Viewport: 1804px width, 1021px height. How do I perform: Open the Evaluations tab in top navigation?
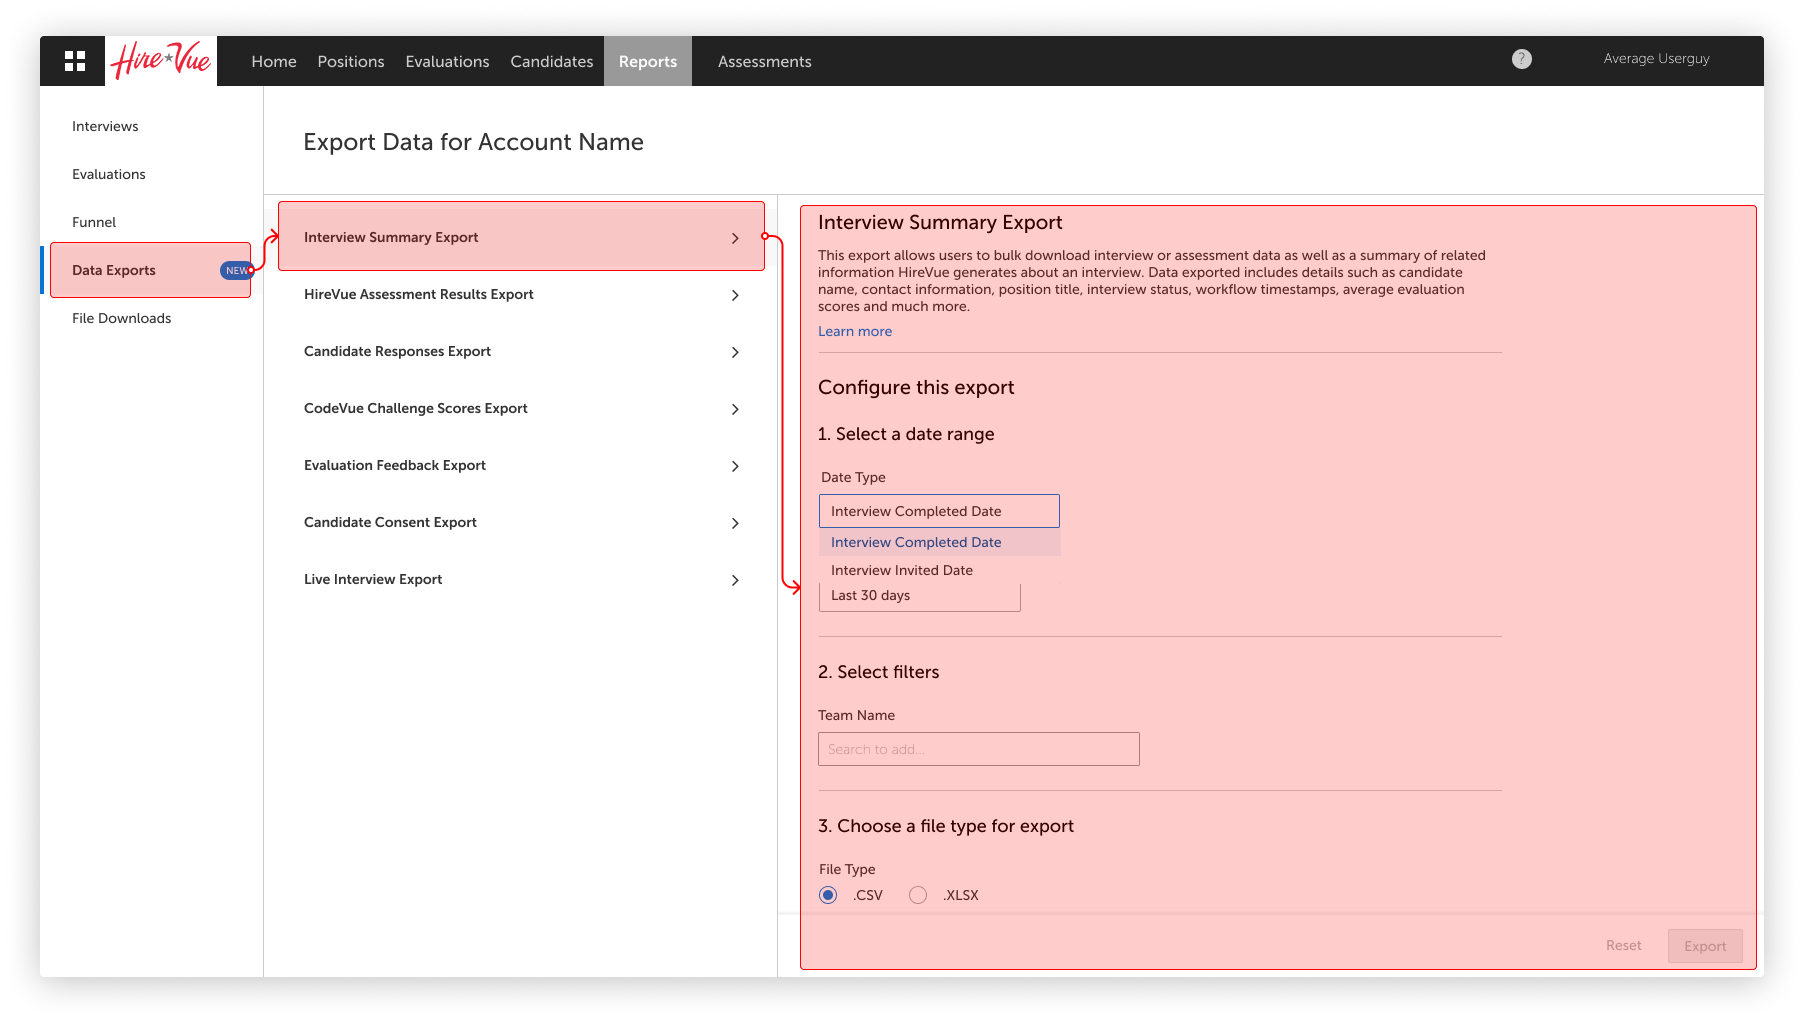click(447, 61)
